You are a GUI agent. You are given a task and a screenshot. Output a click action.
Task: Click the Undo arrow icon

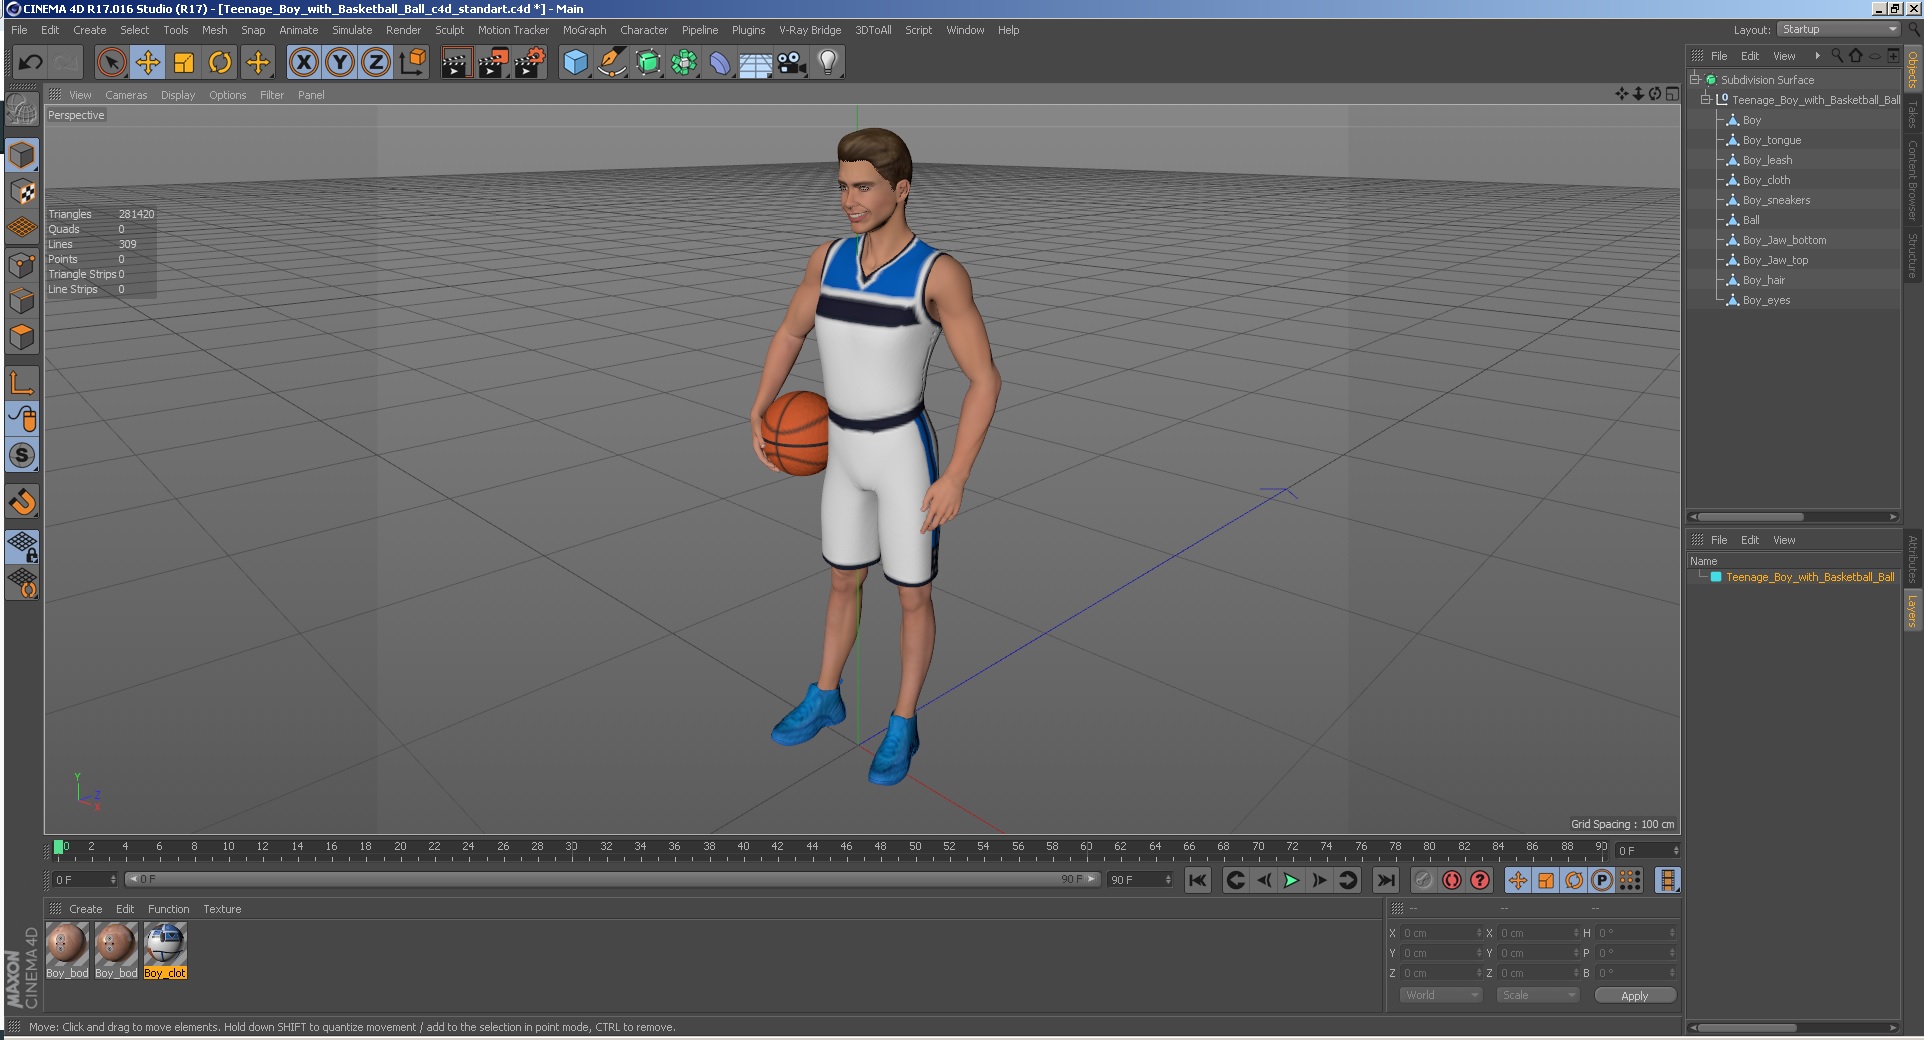[x=30, y=62]
